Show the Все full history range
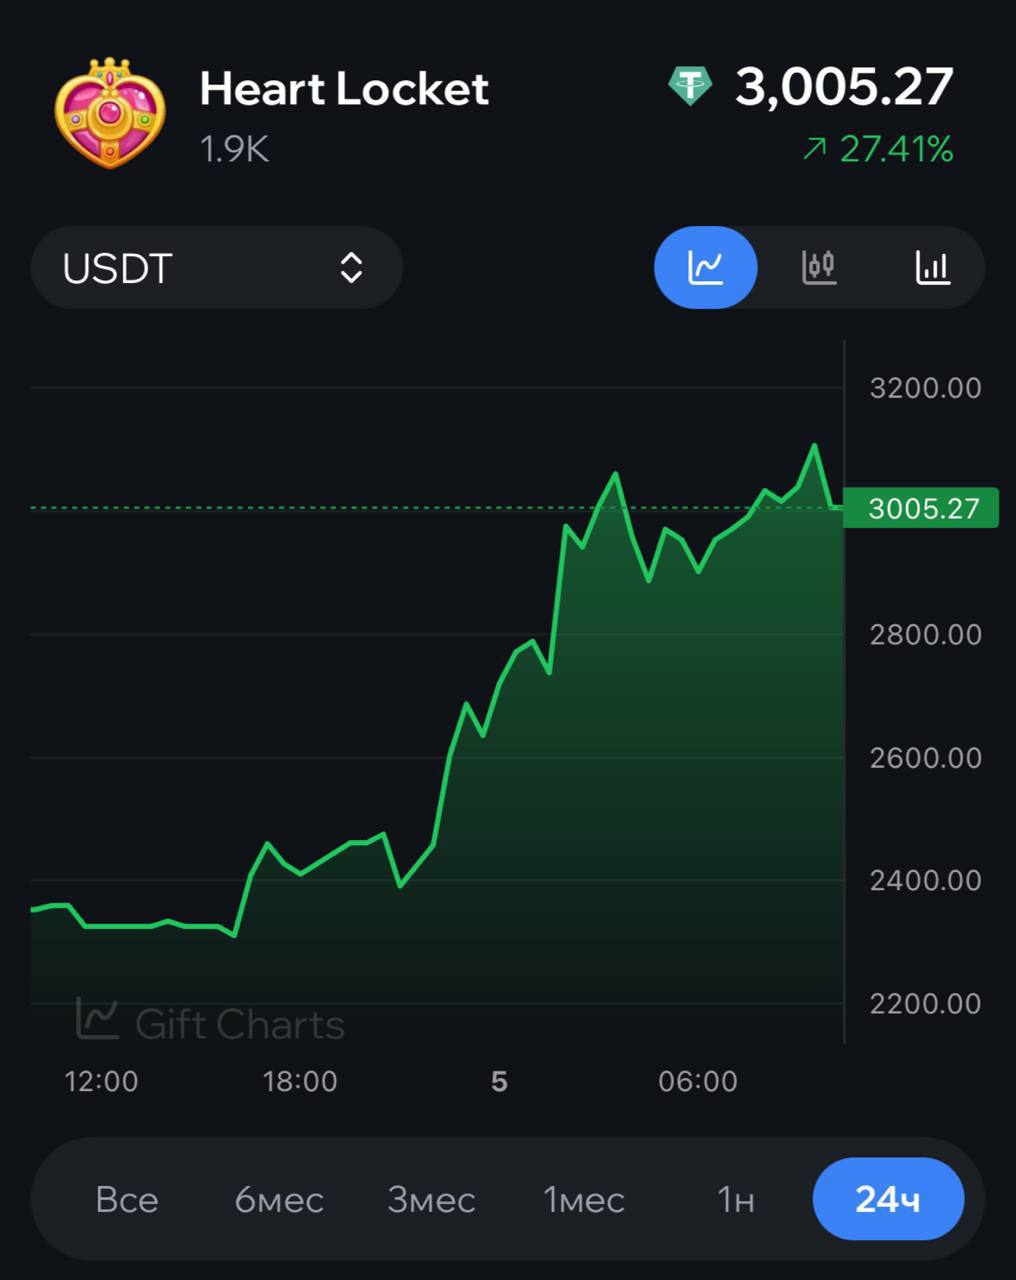Screen dimensions: 1016x1280 (x=127, y=1199)
